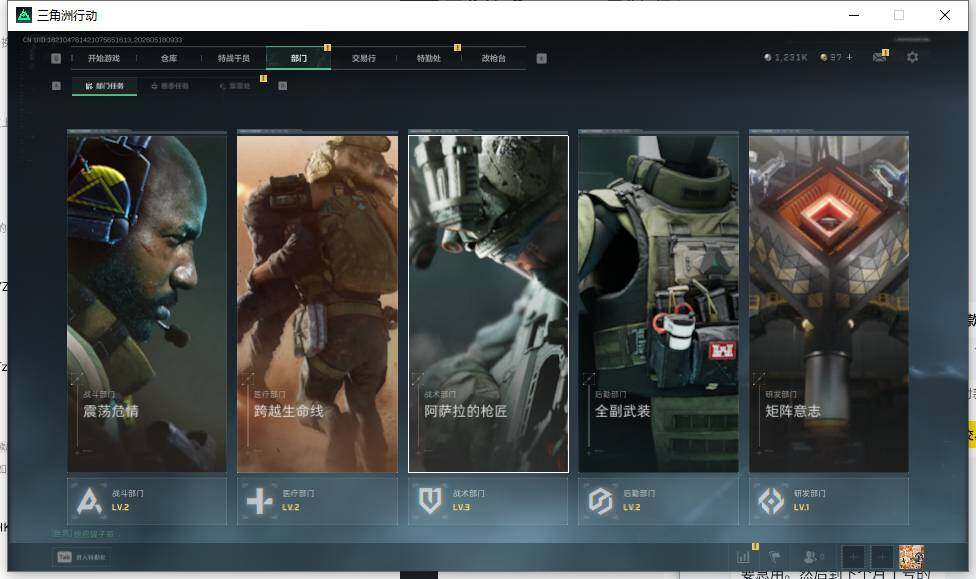
Task: Click the 1,231K currency value
Action: [x=791, y=57]
